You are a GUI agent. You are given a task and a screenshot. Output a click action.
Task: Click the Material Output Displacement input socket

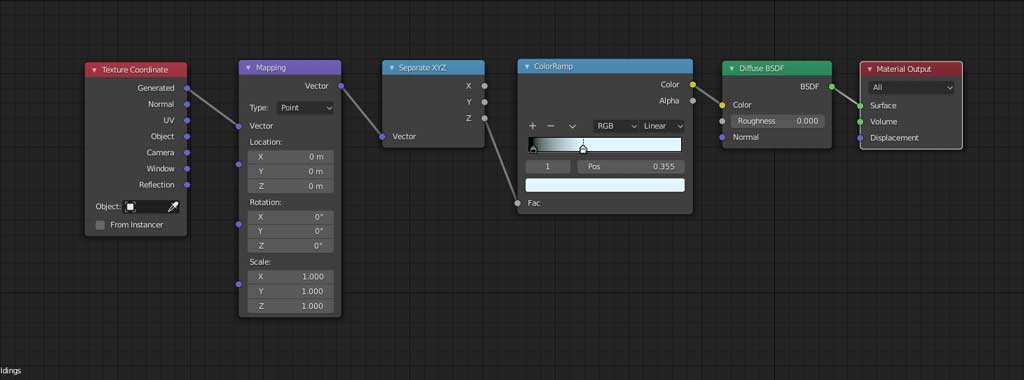pos(860,138)
